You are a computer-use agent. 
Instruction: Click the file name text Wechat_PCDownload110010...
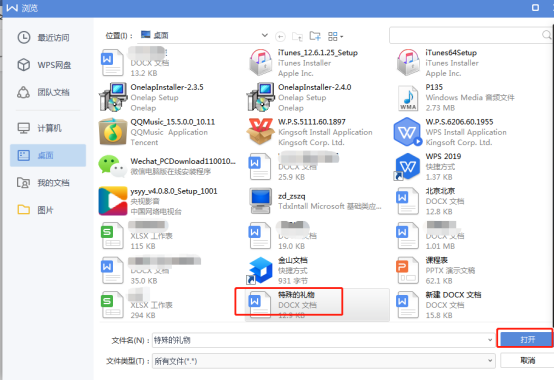coord(183,161)
